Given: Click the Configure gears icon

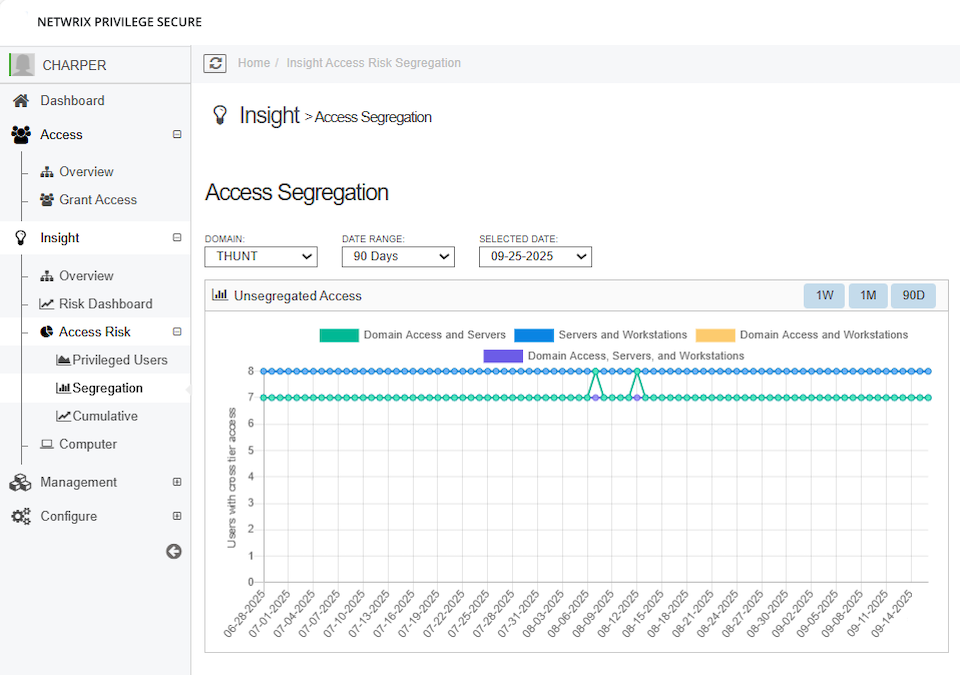Looking at the screenshot, I should click(21, 516).
